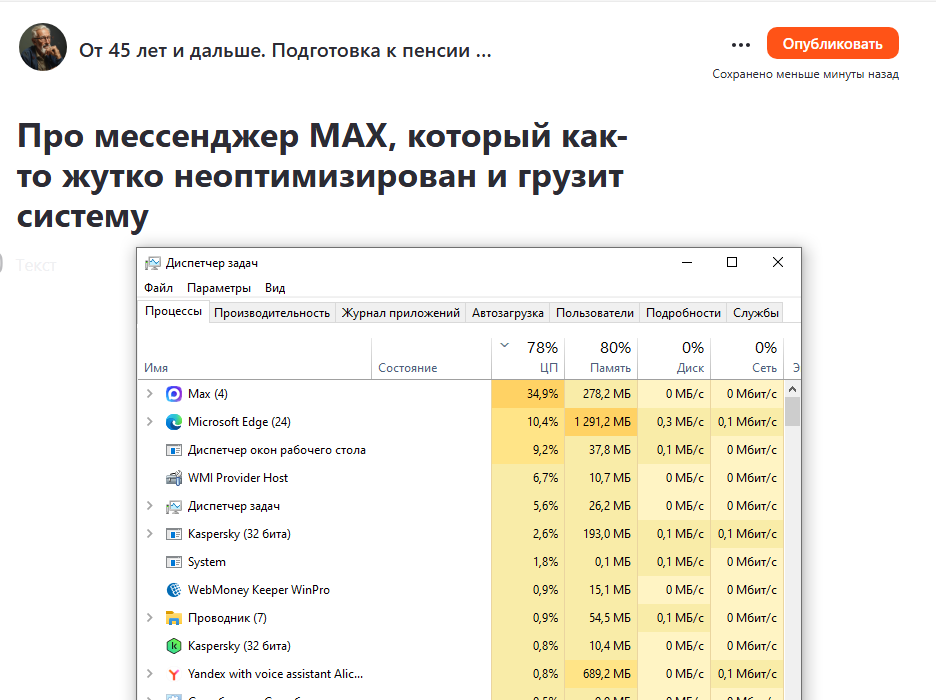Screen dimensions: 936x700
Task: Open the Пользователи tab
Action: click(x=595, y=313)
